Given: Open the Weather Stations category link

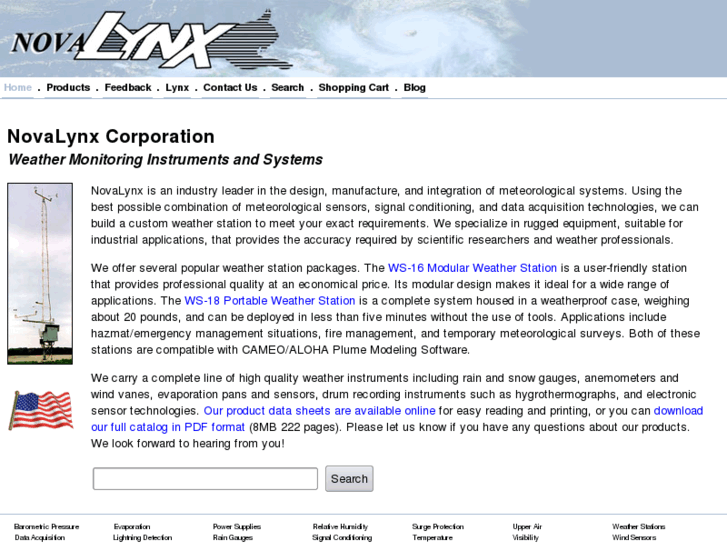Looking at the screenshot, I should point(638,526).
